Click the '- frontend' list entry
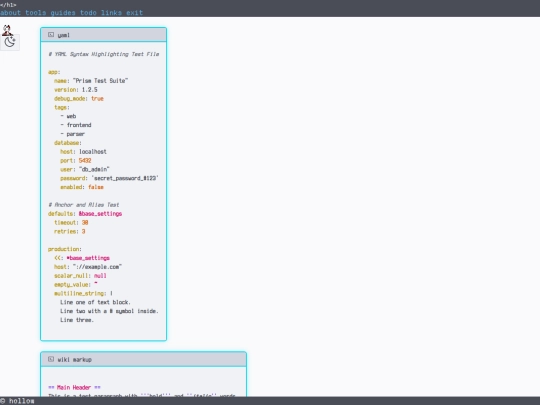The width and height of the screenshot is (540, 405). click(76, 125)
